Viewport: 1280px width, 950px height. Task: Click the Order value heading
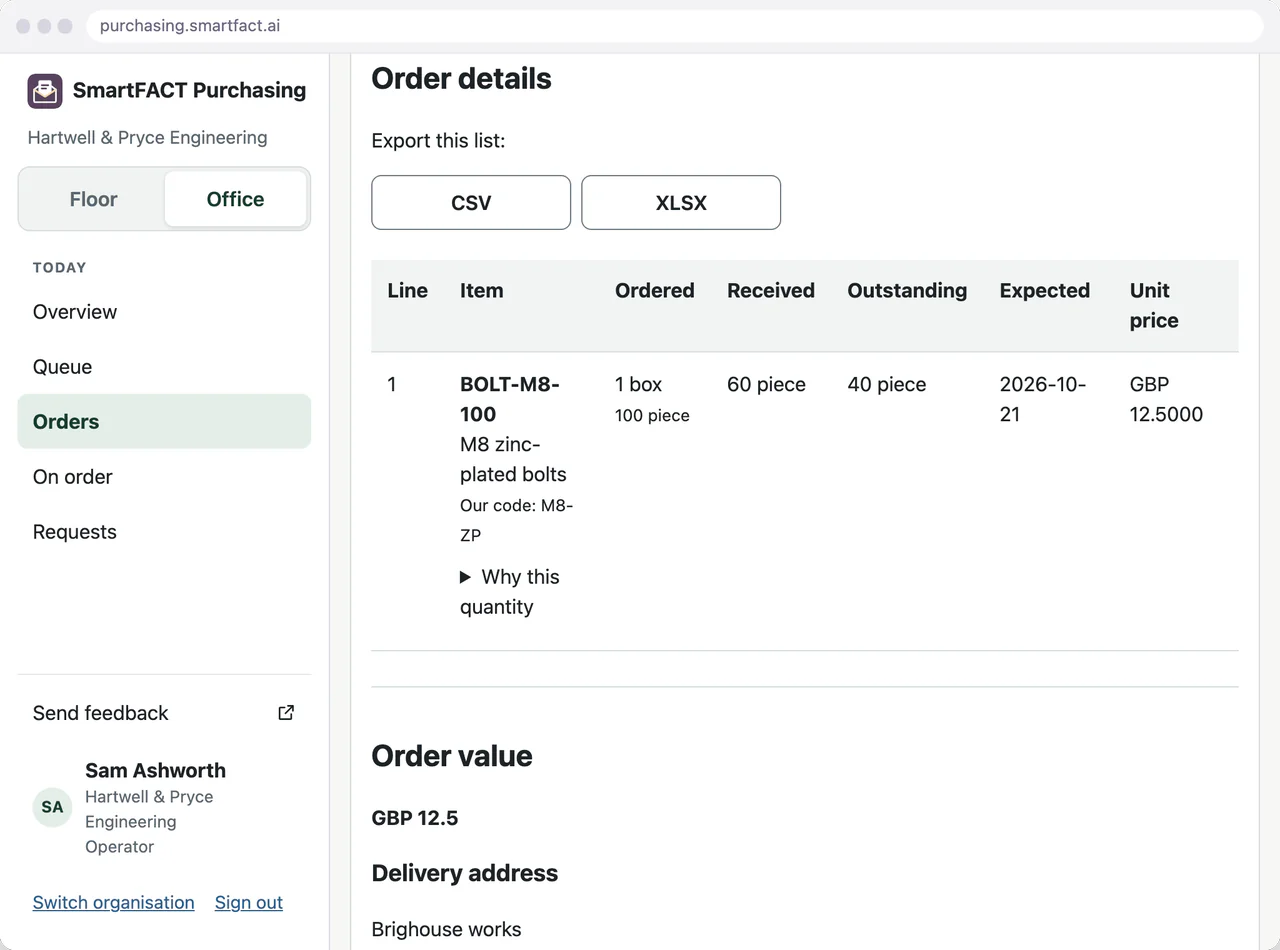452,756
